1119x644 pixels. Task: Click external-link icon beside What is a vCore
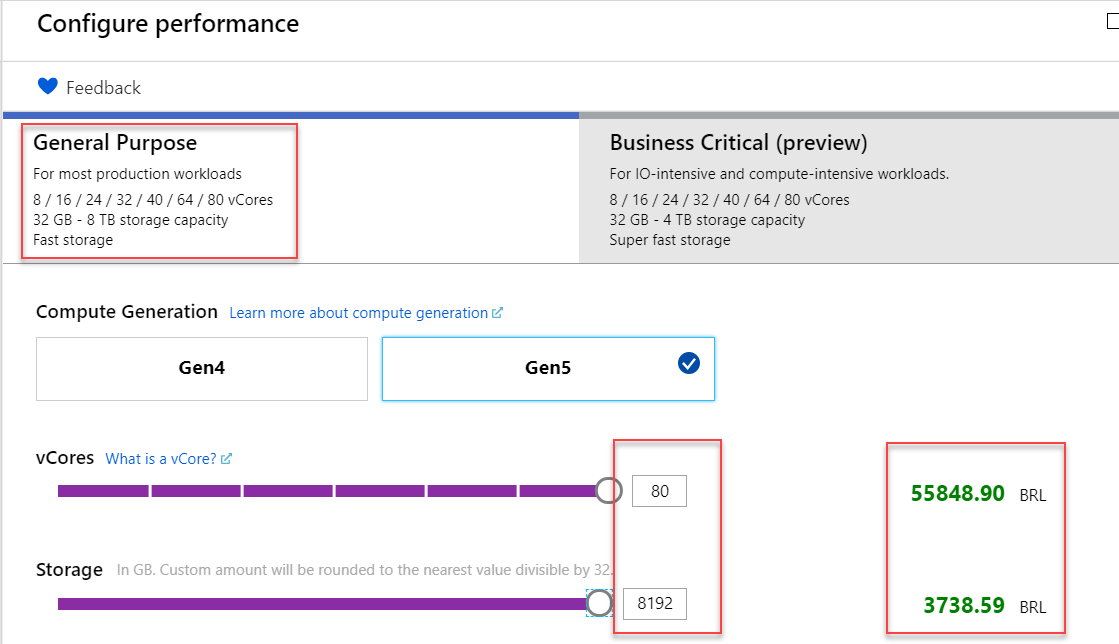pyautogui.click(x=226, y=459)
